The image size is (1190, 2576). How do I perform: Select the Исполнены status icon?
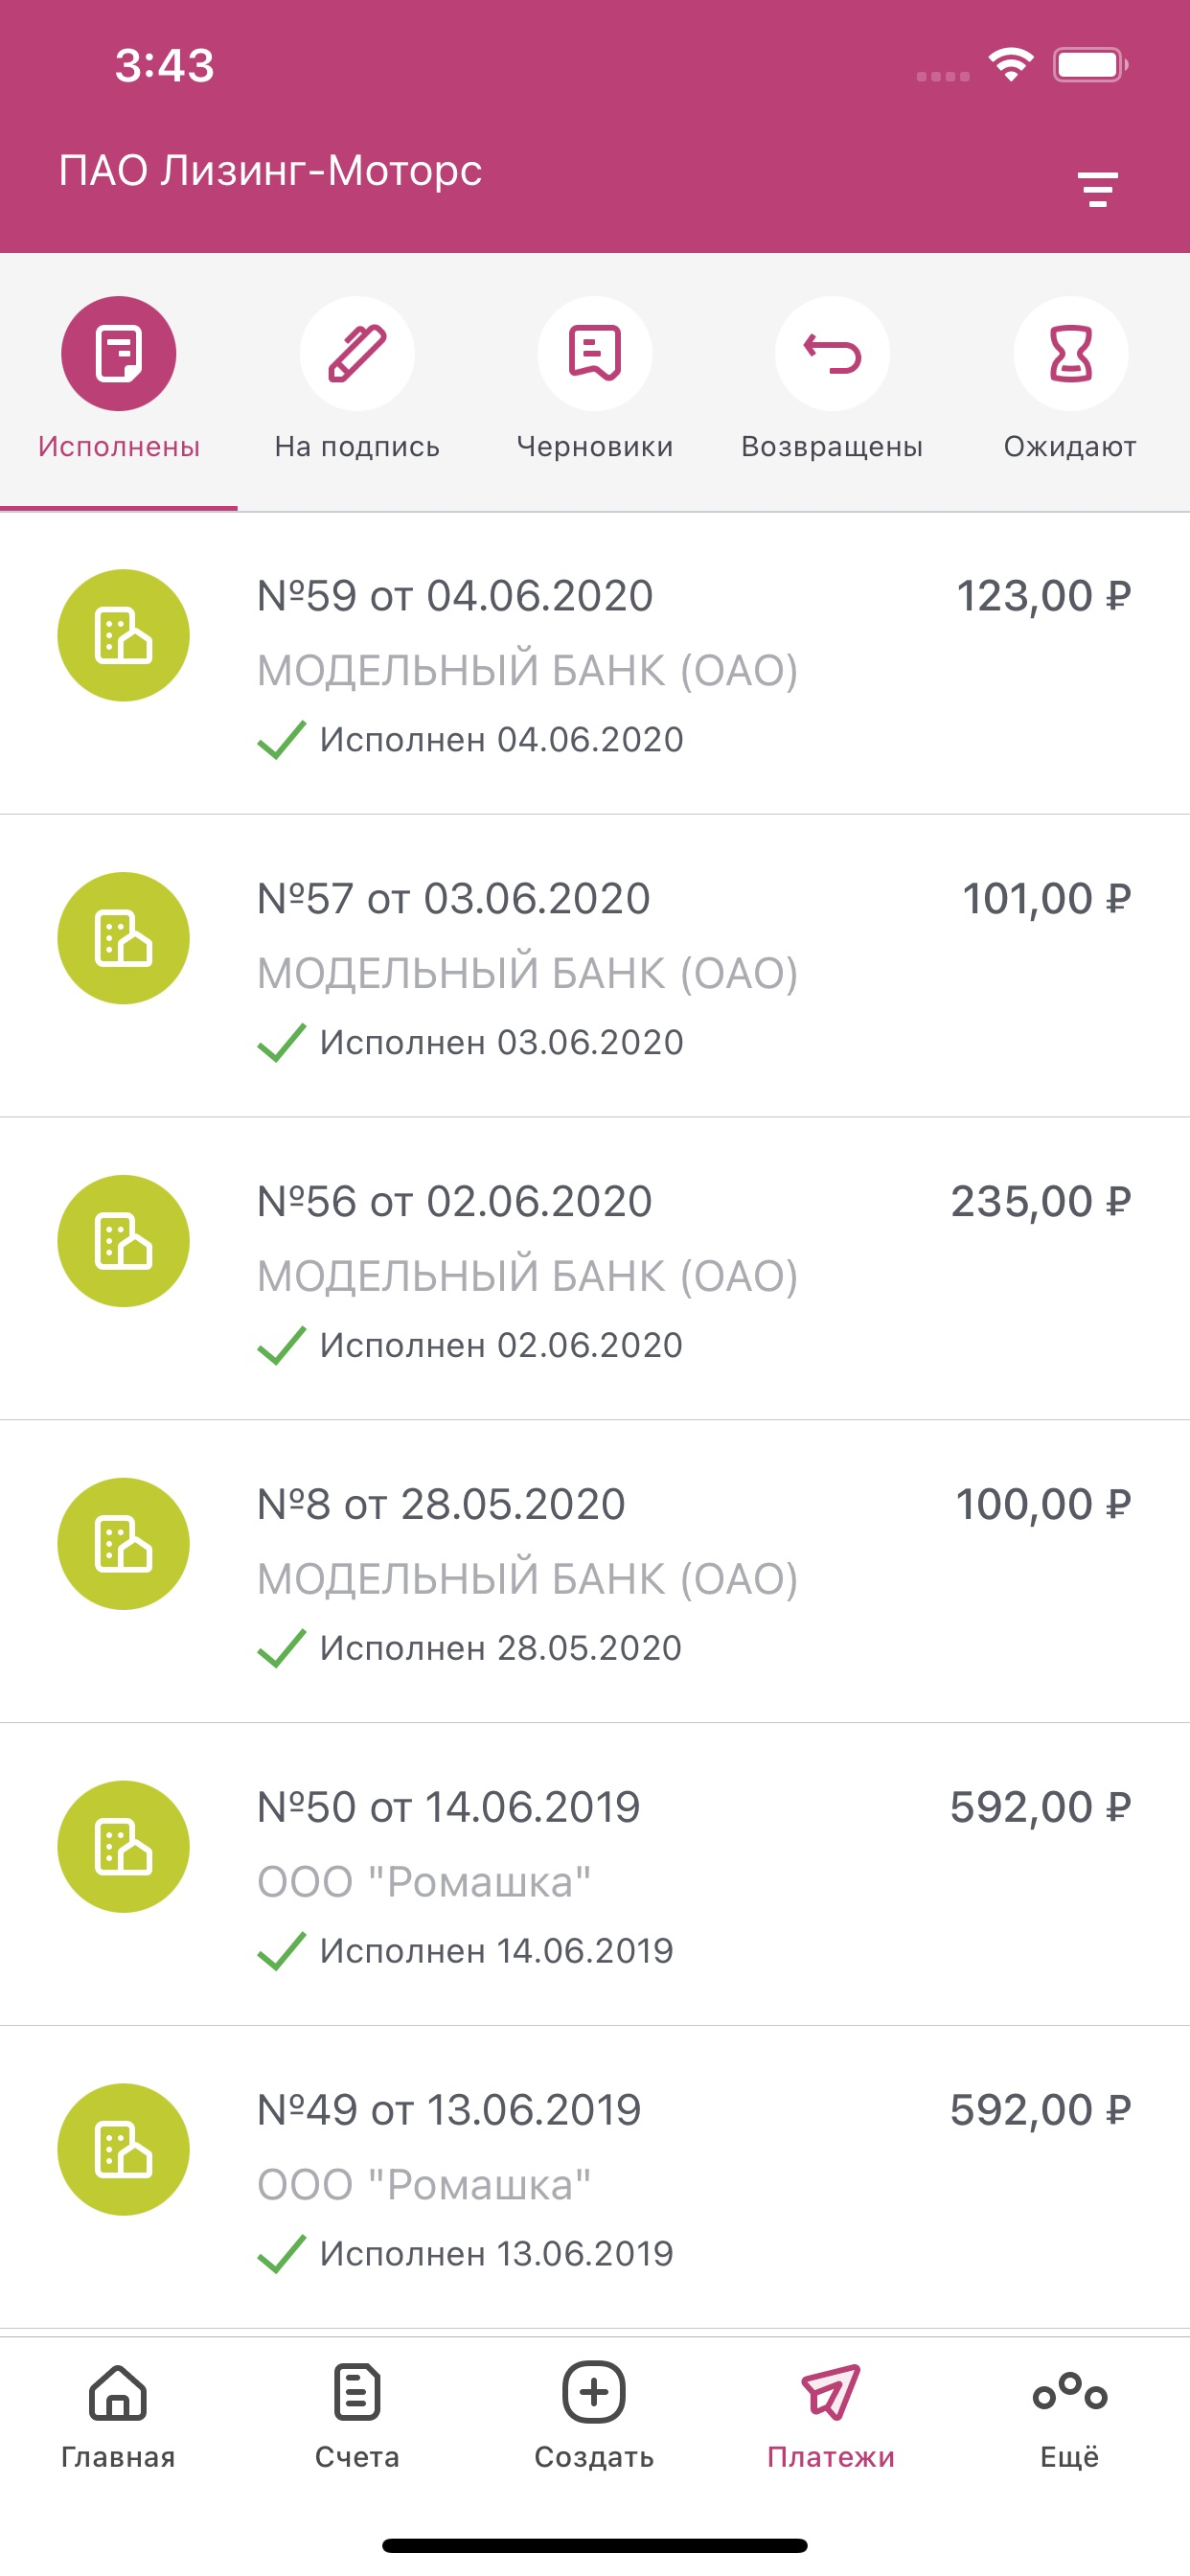click(119, 353)
